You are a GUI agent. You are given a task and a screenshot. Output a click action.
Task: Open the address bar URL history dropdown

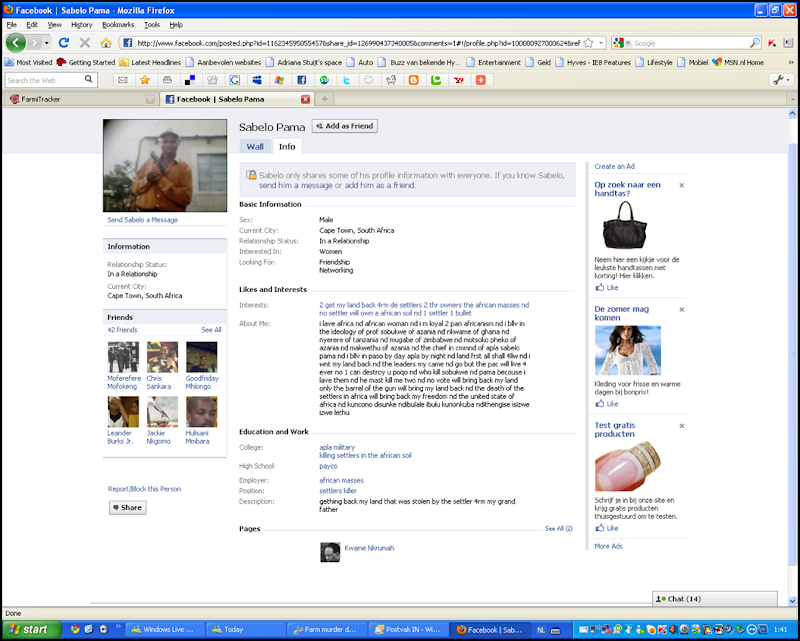601,43
